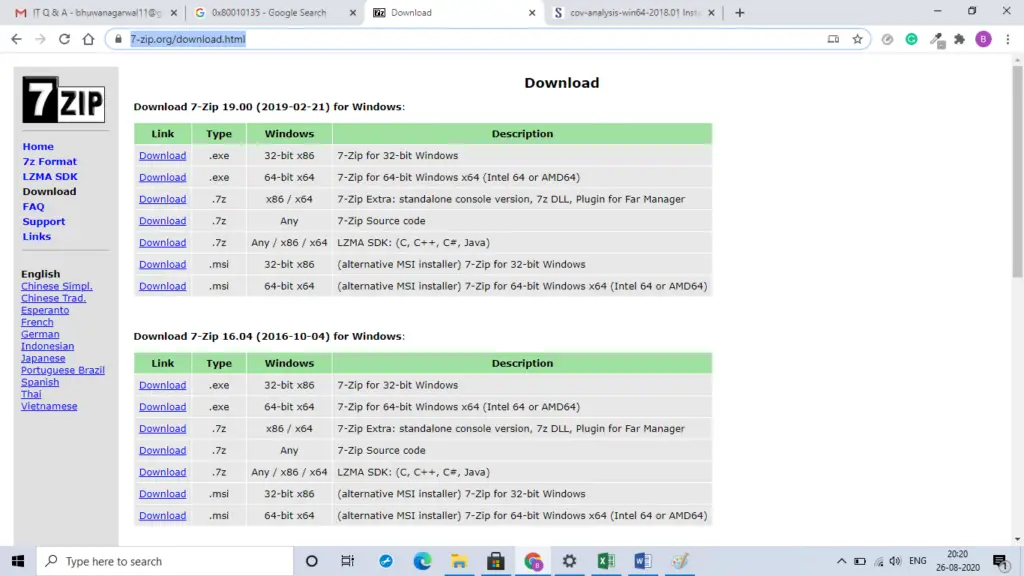Switch language to German
This screenshot has width=1024, height=576.
click(x=40, y=334)
